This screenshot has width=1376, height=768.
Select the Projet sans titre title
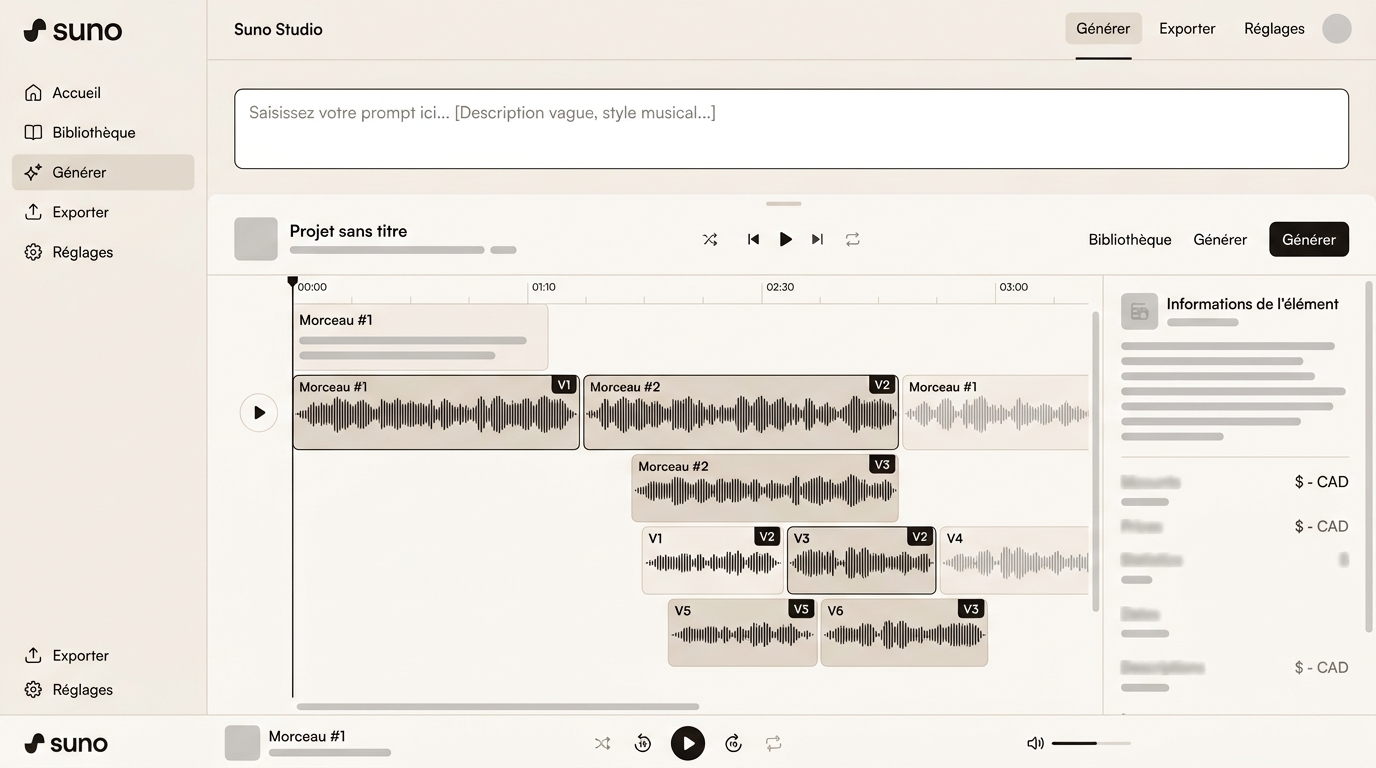coord(348,231)
